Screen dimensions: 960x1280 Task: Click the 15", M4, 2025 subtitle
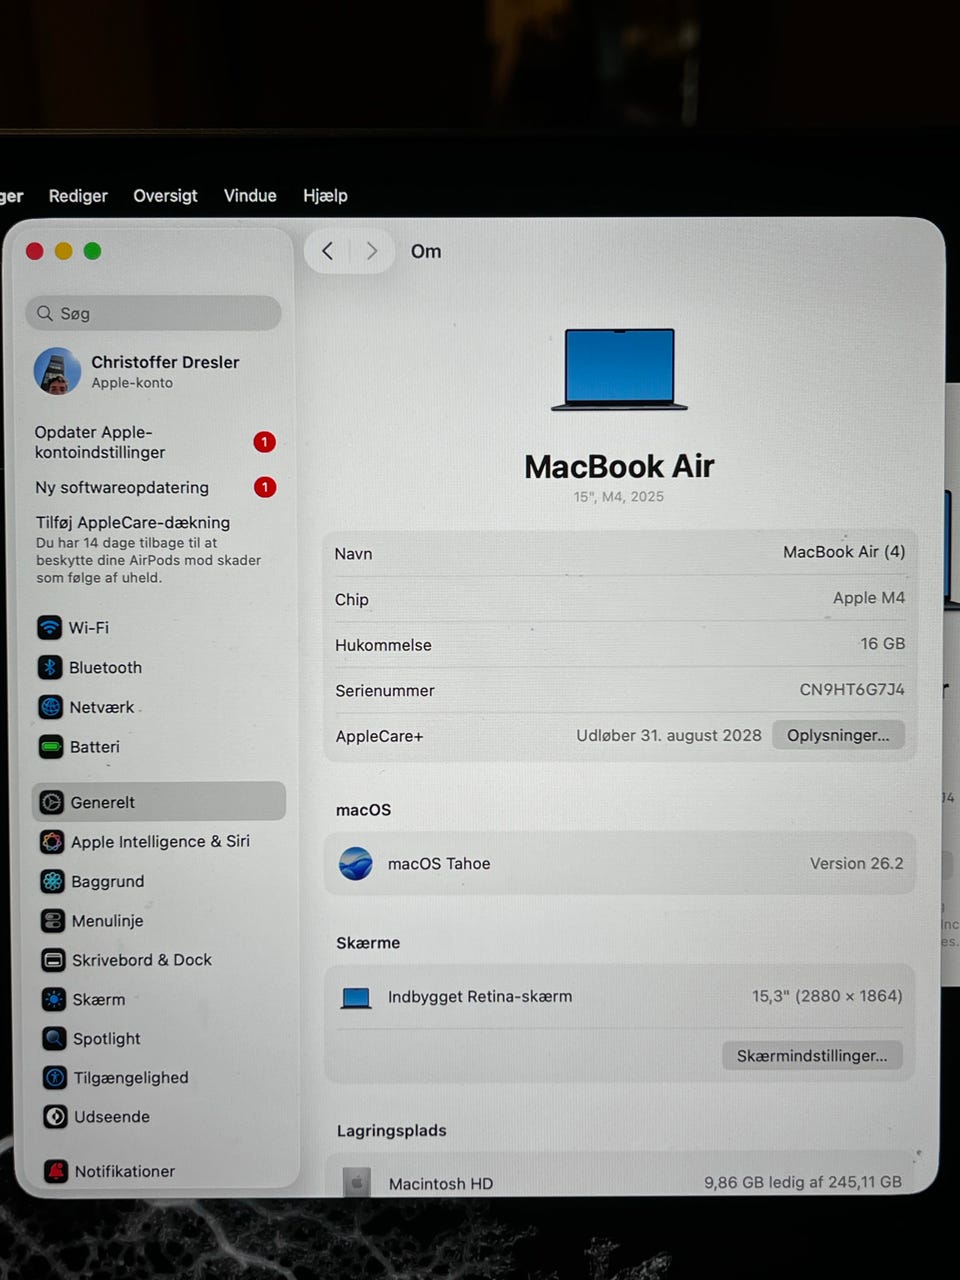(619, 497)
